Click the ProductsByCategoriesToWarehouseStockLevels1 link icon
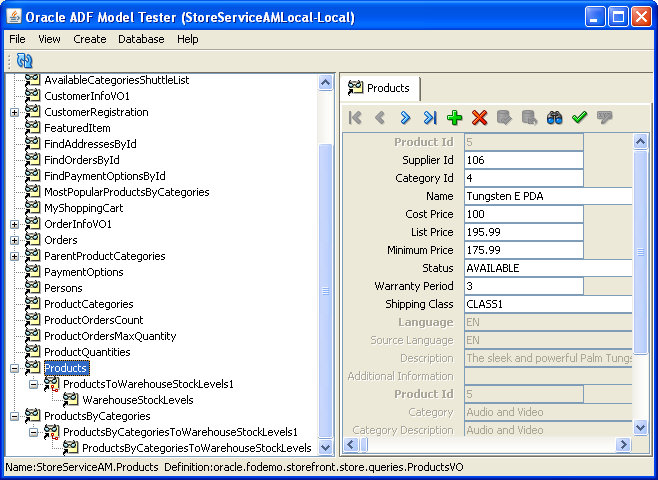The image size is (658, 480). tap(51, 431)
